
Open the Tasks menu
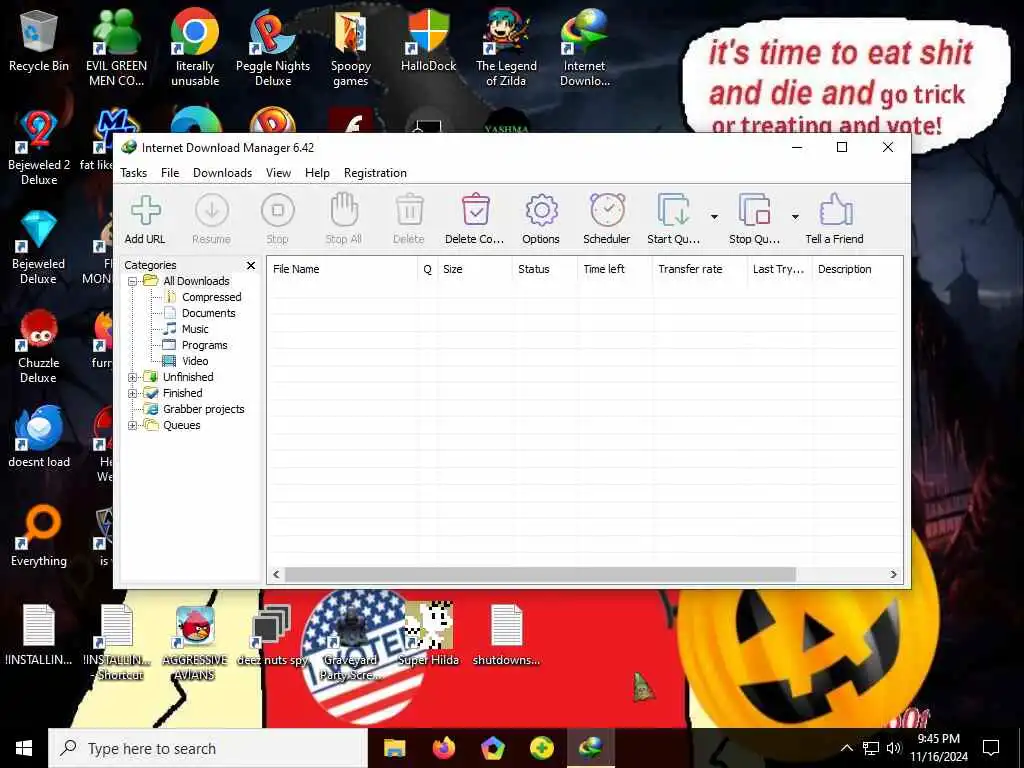pyautogui.click(x=133, y=173)
